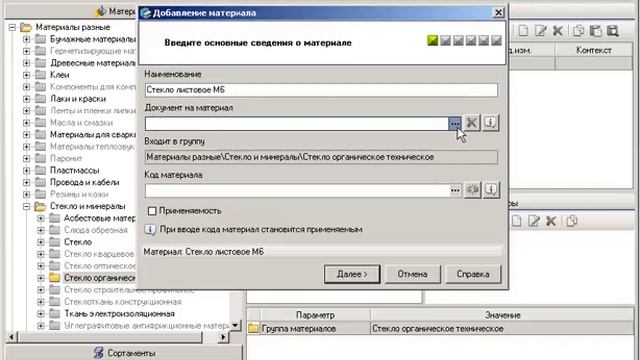Clear the Документ на материал field with scissors icon
This screenshot has width=640, height=360.
point(472,122)
